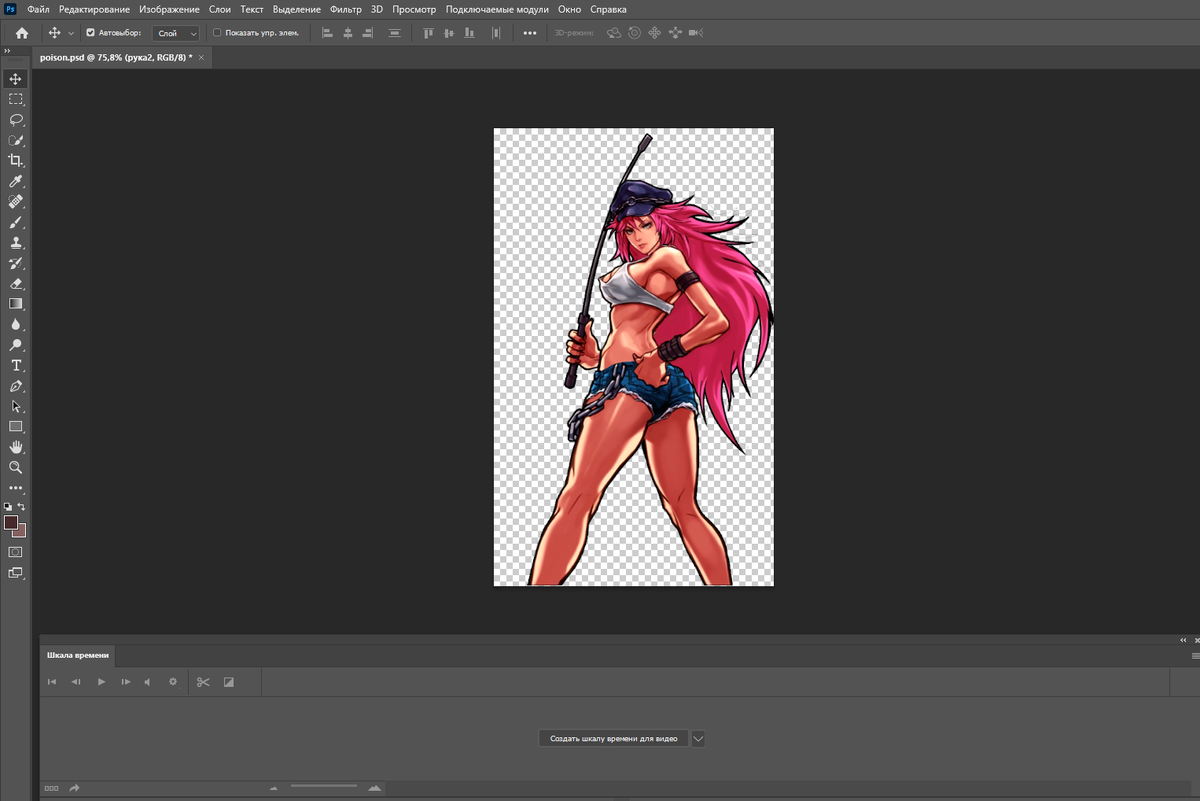
Task: Close the poison.psd document tab
Action: [202, 57]
